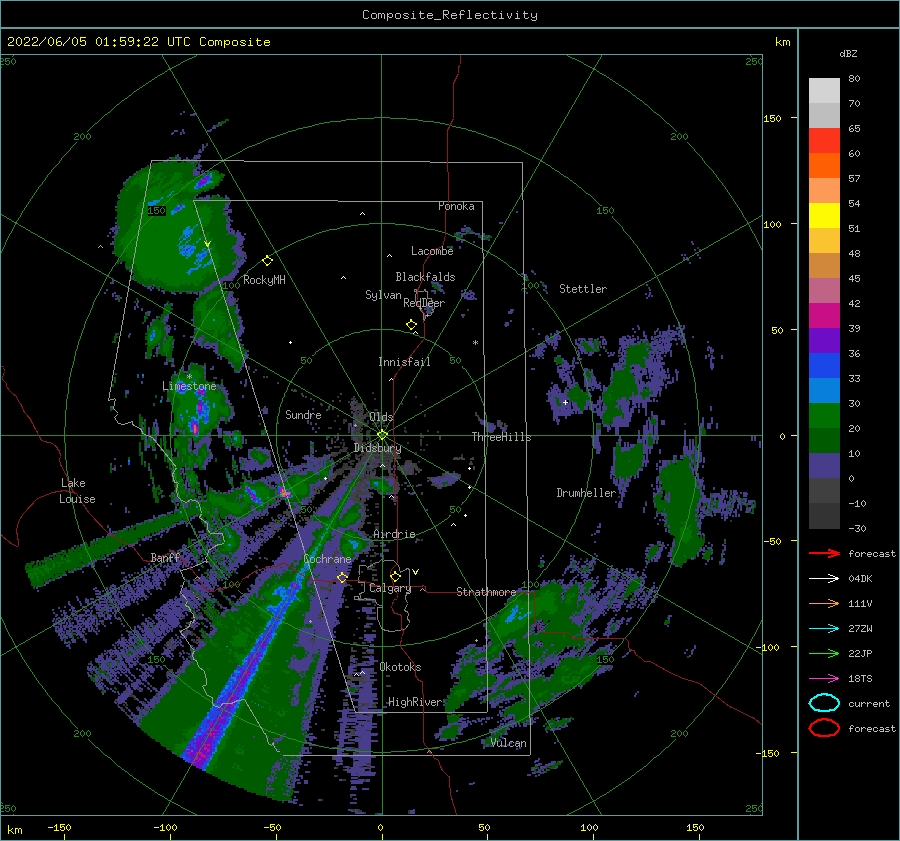Click the Ponoka city label
The width and height of the screenshot is (900, 841).
456,206
